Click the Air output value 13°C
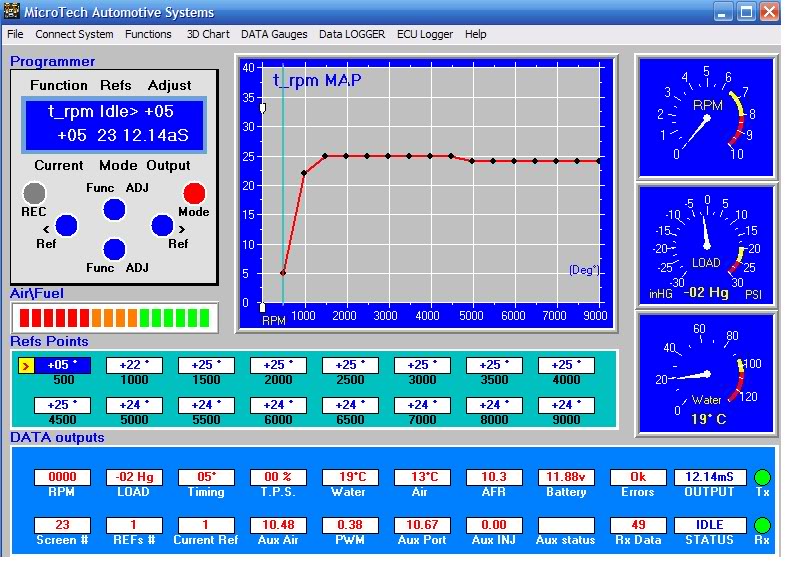 click(x=422, y=477)
